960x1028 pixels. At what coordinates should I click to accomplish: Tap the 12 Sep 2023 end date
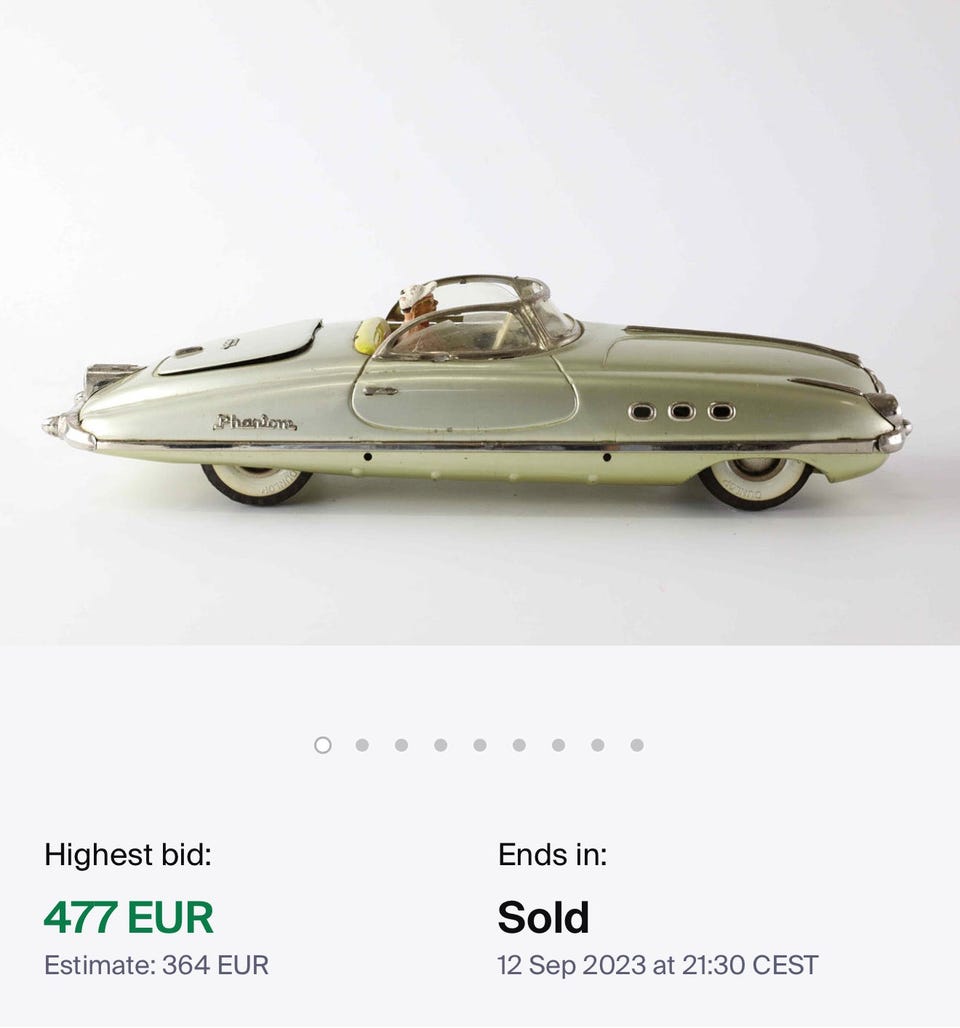pos(658,965)
